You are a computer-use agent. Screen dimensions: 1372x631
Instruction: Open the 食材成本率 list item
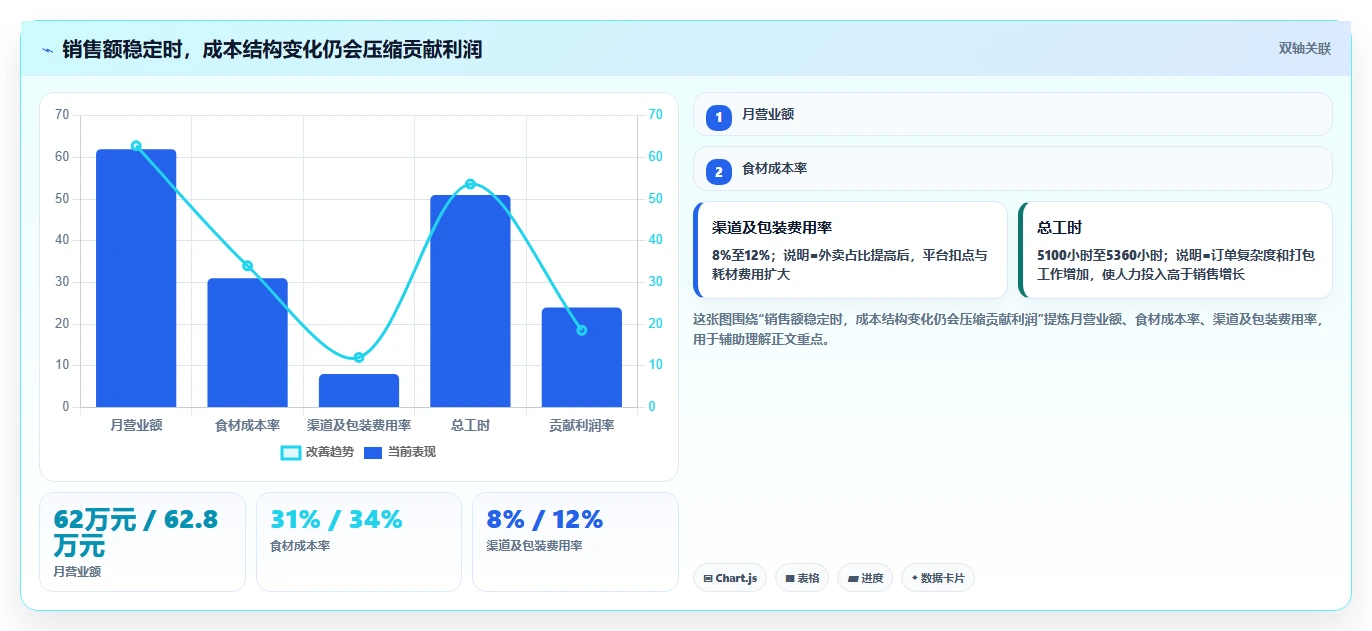tap(1012, 169)
